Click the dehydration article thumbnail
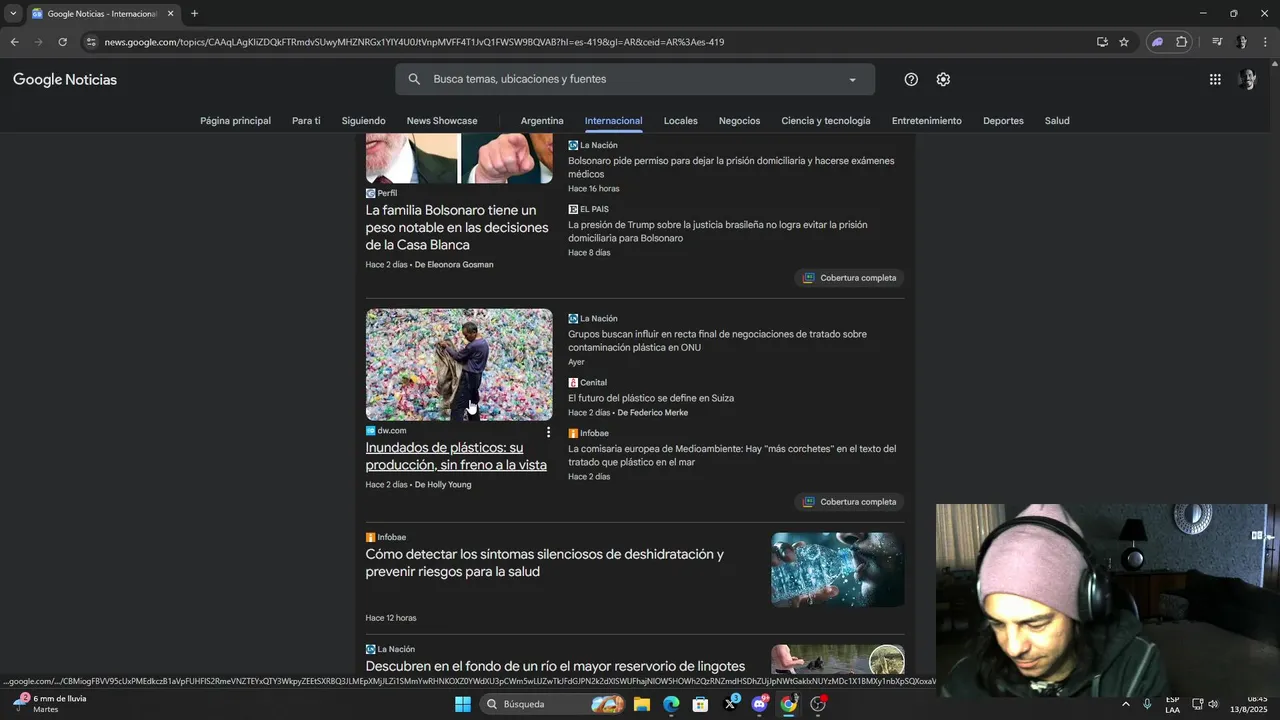1280x720 pixels. (x=838, y=570)
